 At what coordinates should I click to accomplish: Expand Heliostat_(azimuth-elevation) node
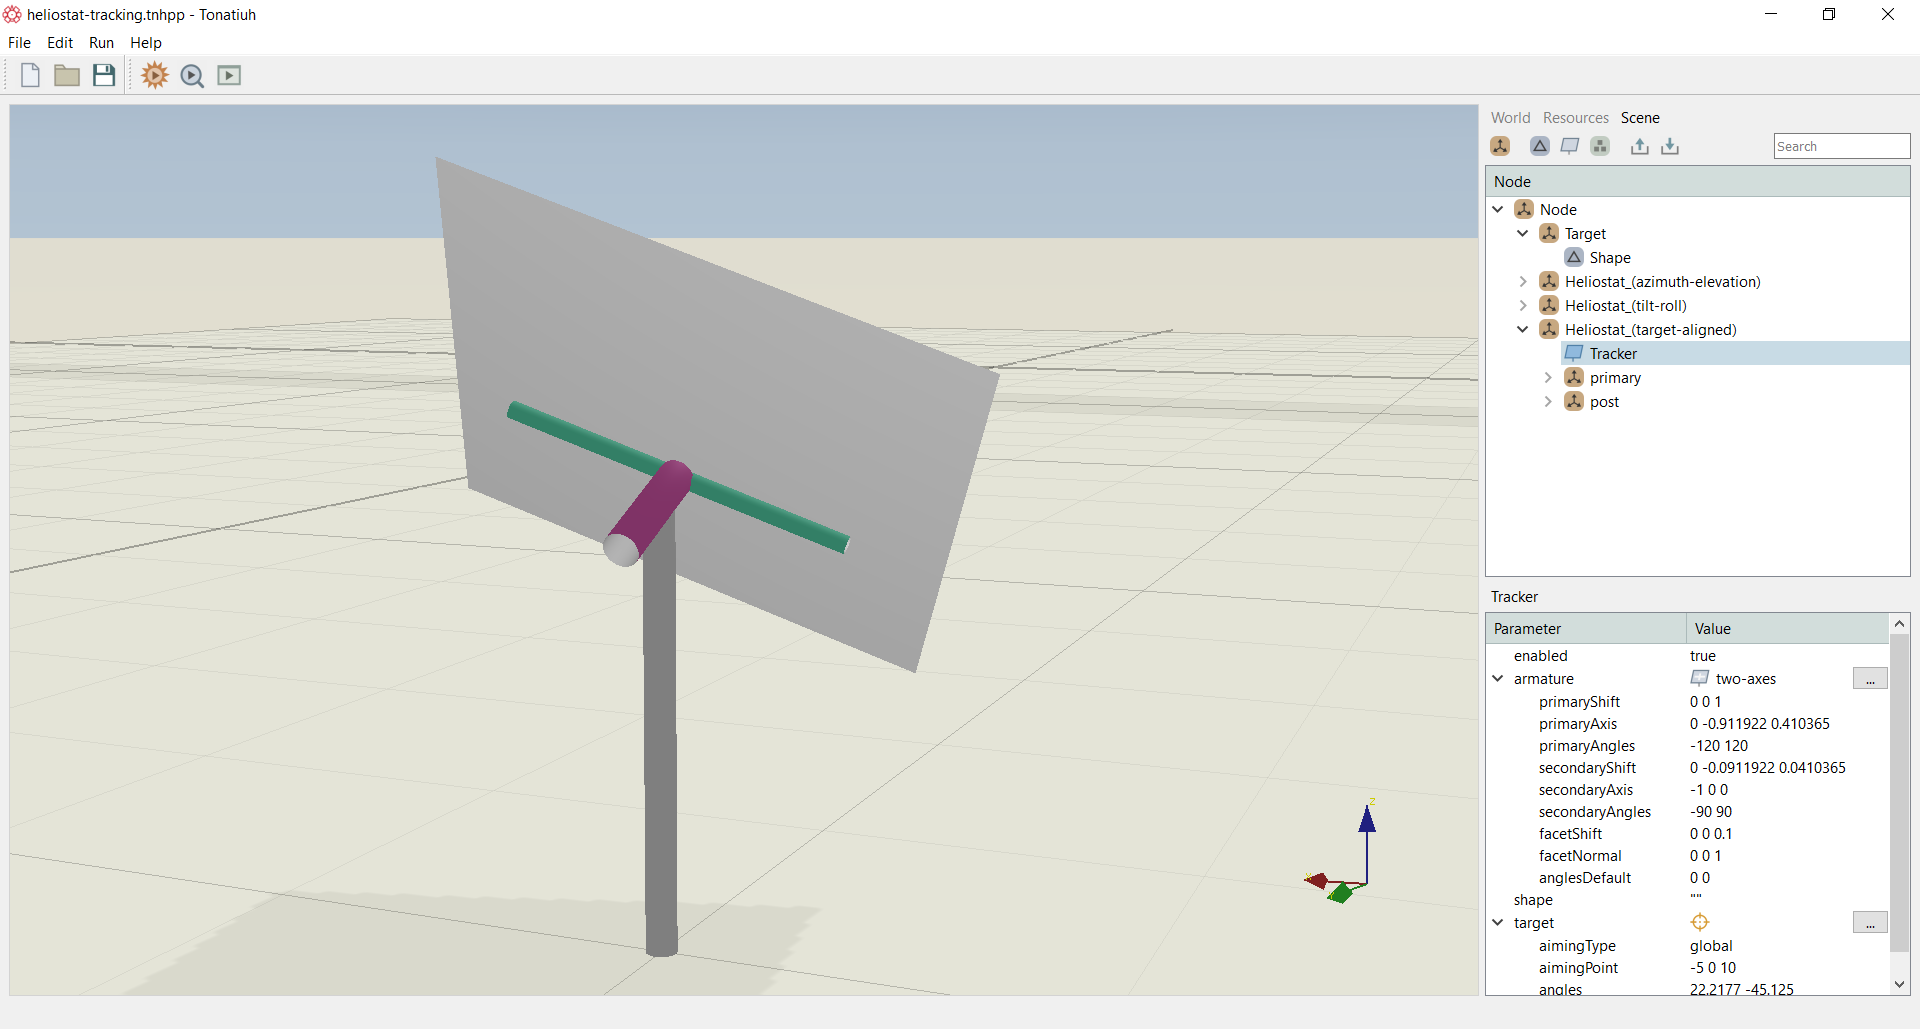(1523, 281)
